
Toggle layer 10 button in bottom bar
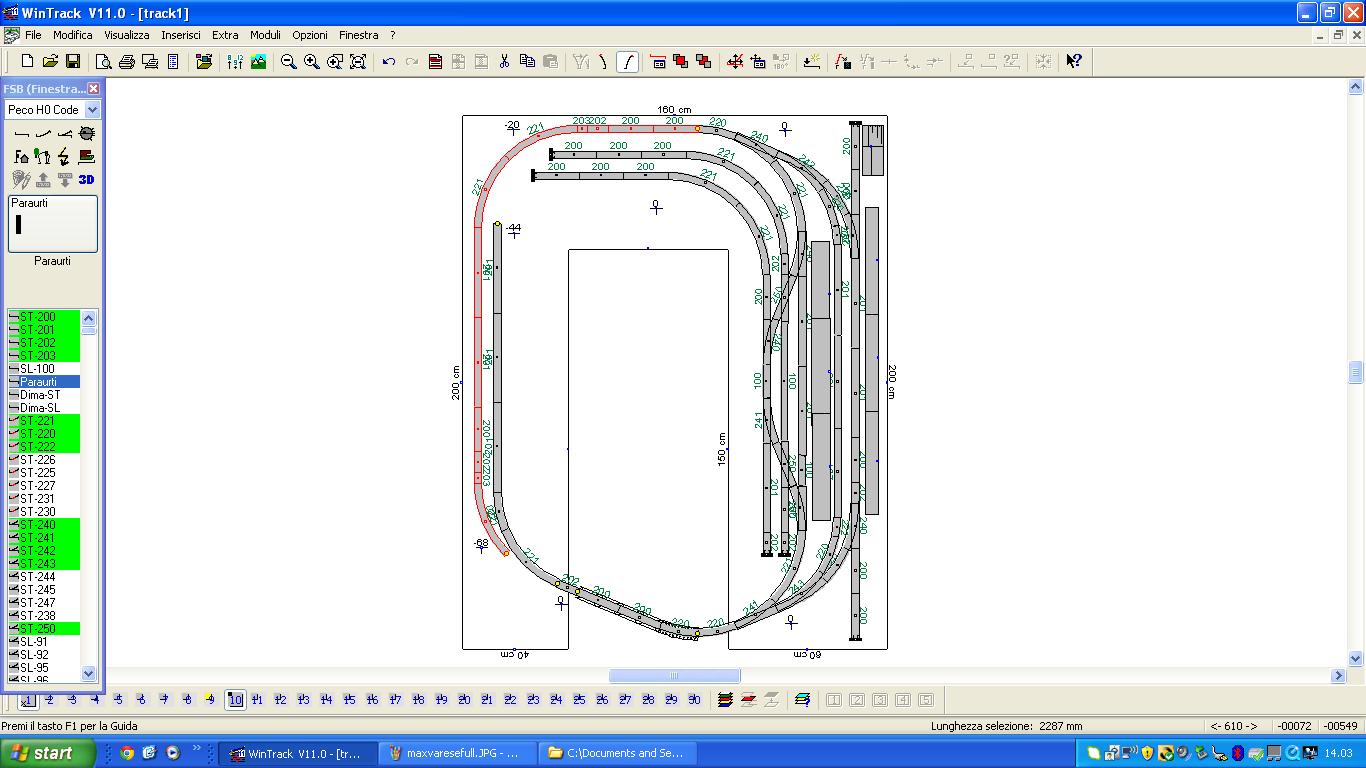click(235, 700)
